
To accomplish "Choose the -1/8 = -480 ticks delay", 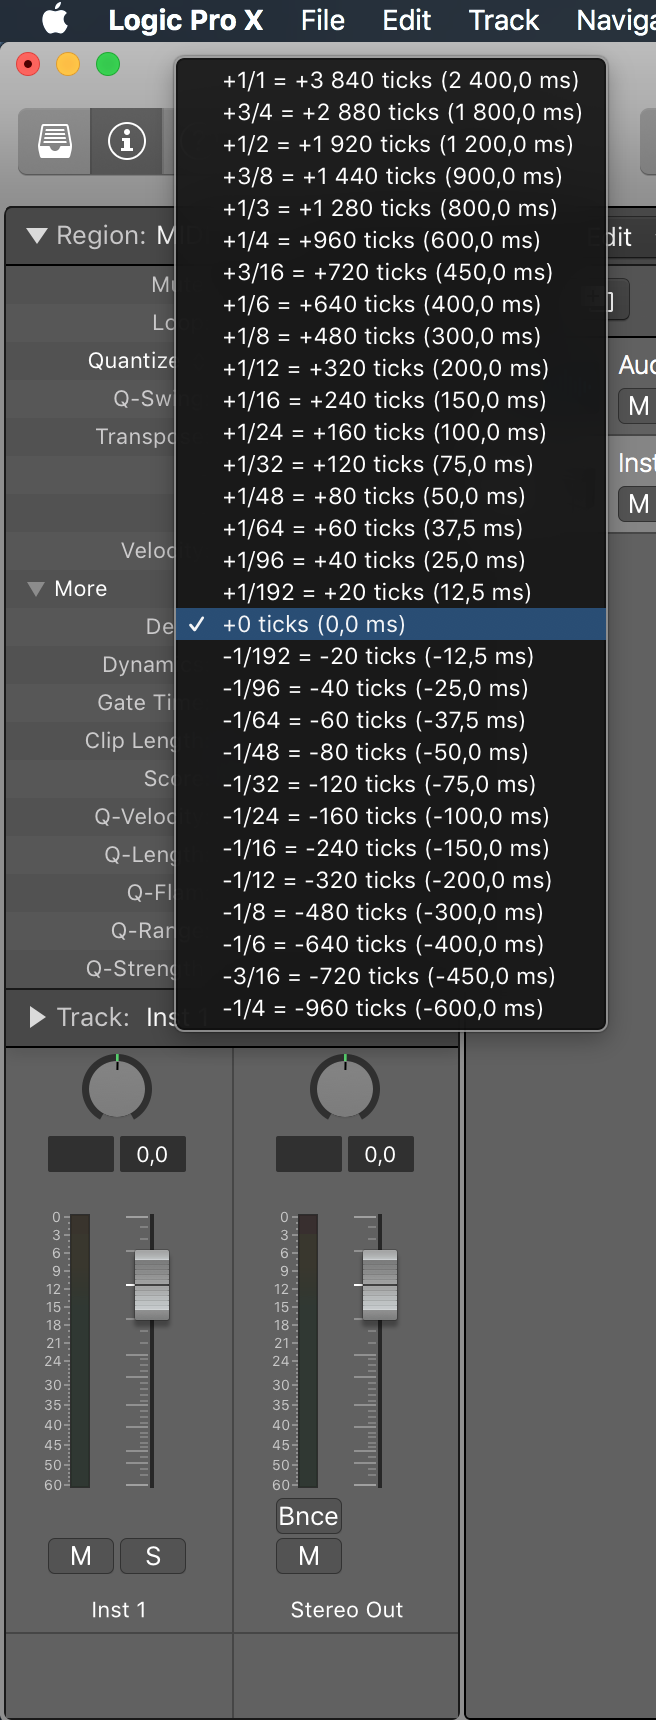I will coord(382,912).
